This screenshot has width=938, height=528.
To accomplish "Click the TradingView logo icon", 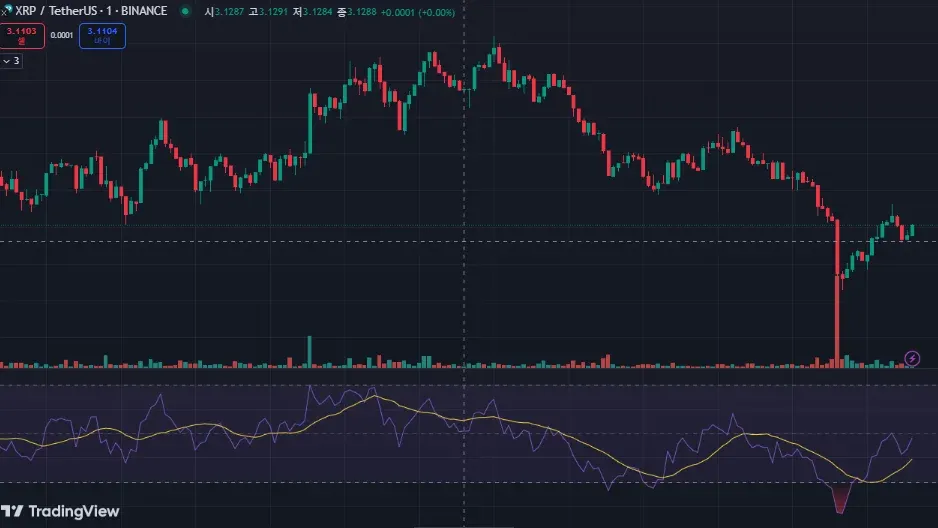I will pos(12,511).
